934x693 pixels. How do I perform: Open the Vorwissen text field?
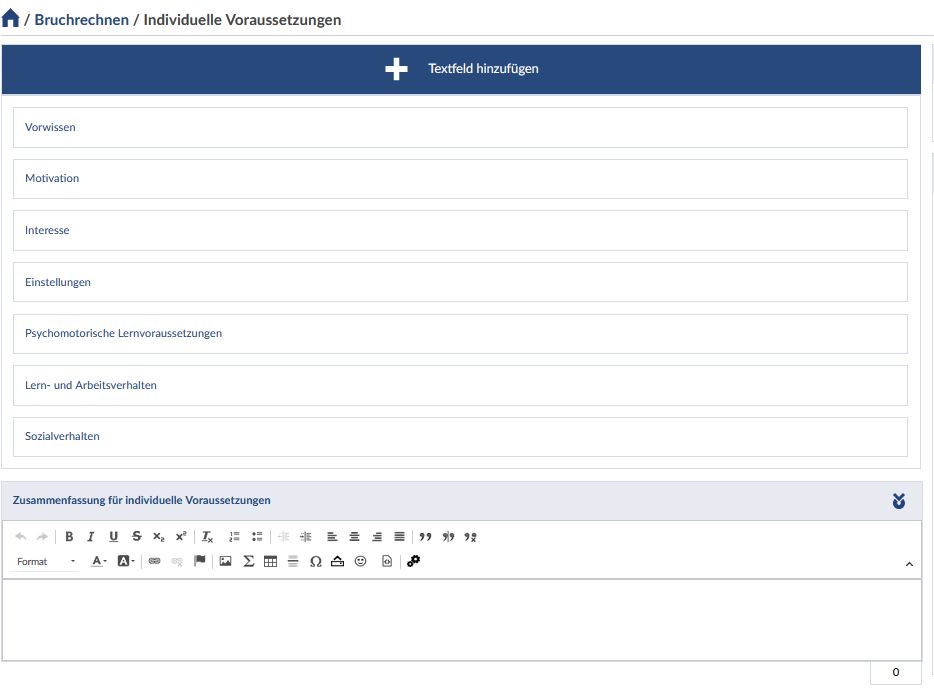tap(460, 127)
